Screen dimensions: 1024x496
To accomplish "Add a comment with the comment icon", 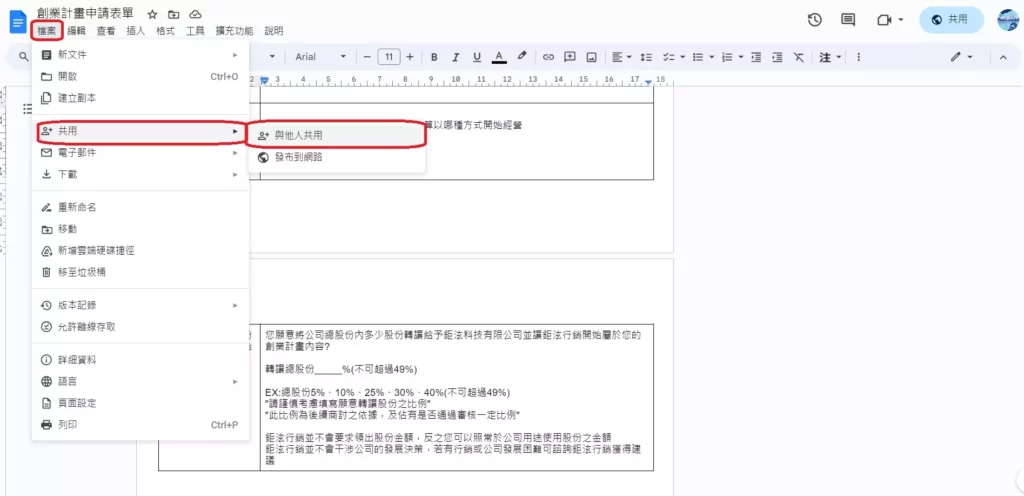I will (x=569, y=57).
